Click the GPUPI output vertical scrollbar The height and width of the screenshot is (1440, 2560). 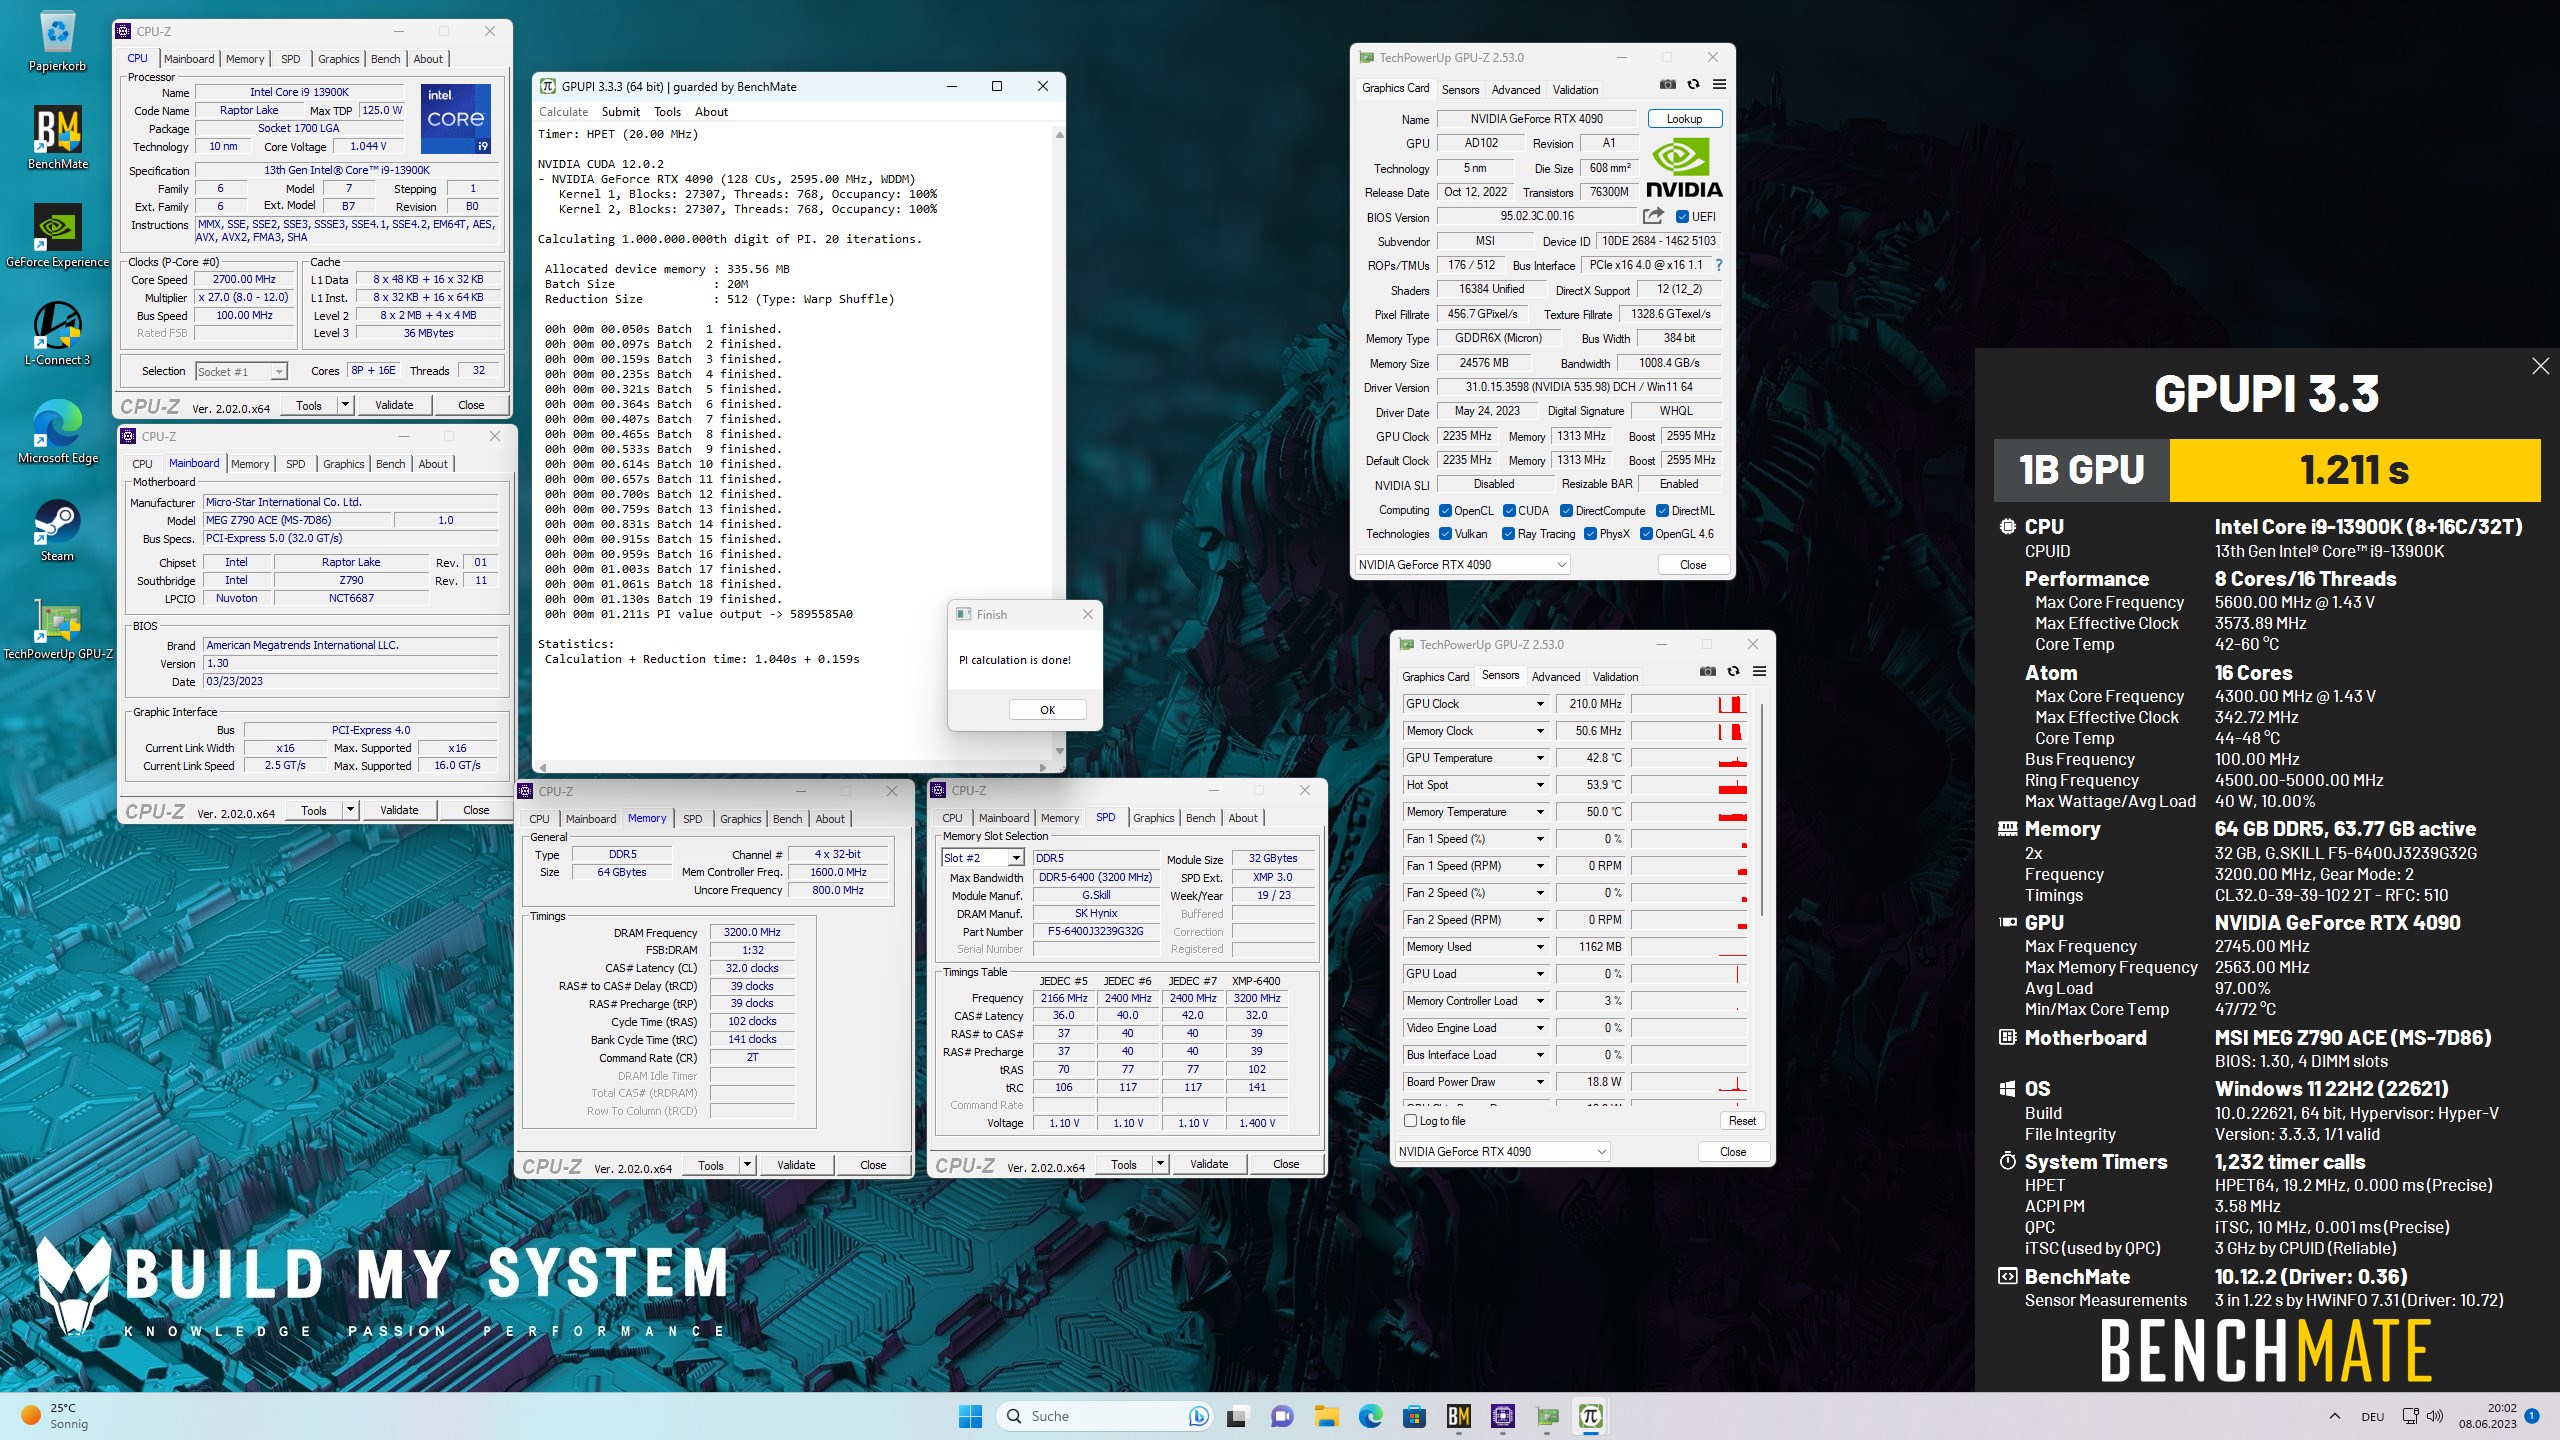point(1059,442)
